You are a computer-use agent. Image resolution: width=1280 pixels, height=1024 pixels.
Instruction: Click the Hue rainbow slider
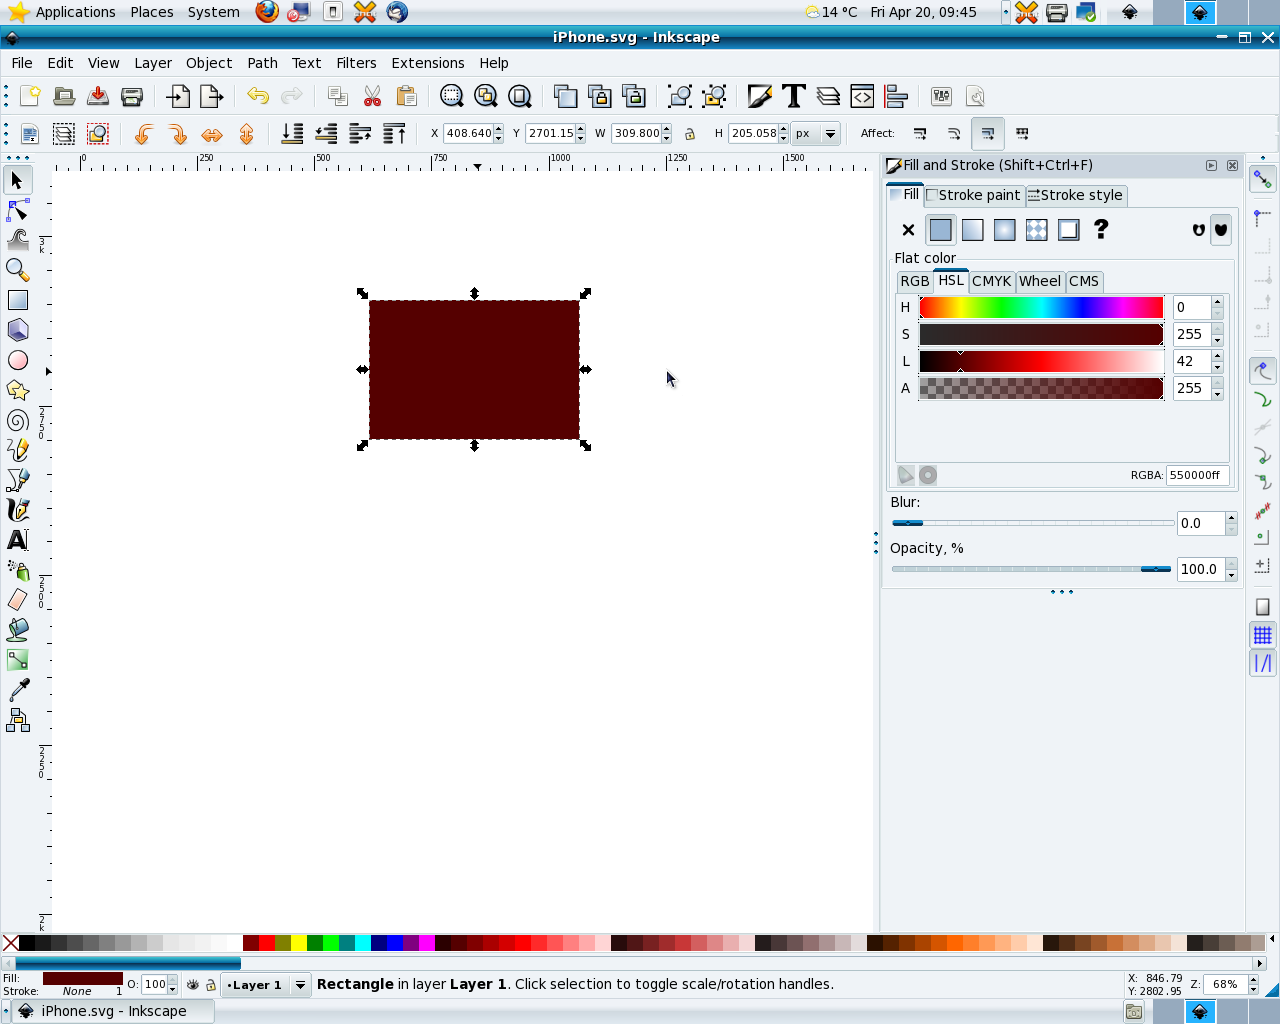(1040, 307)
